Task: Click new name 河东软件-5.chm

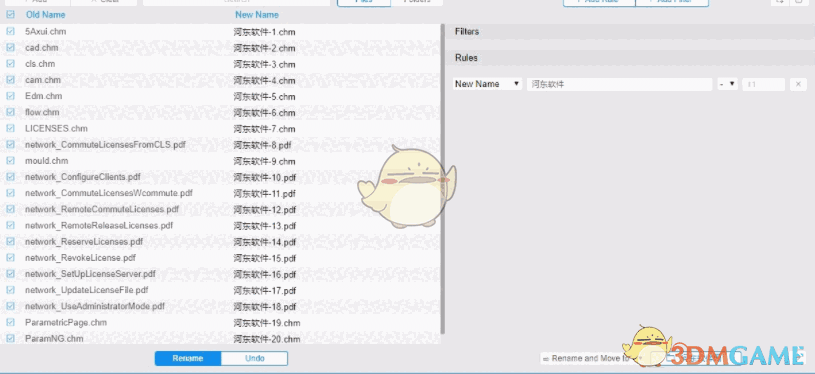Action: (x=264, y=97)
